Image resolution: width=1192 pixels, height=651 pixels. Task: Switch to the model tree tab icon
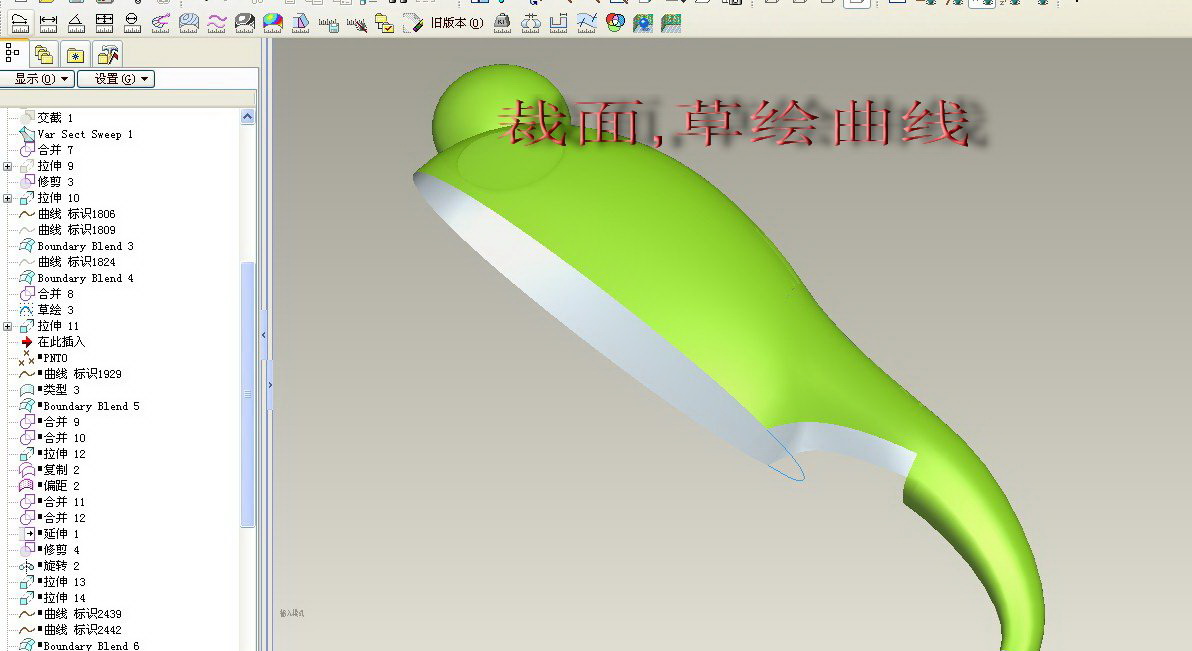coord(13,53)
